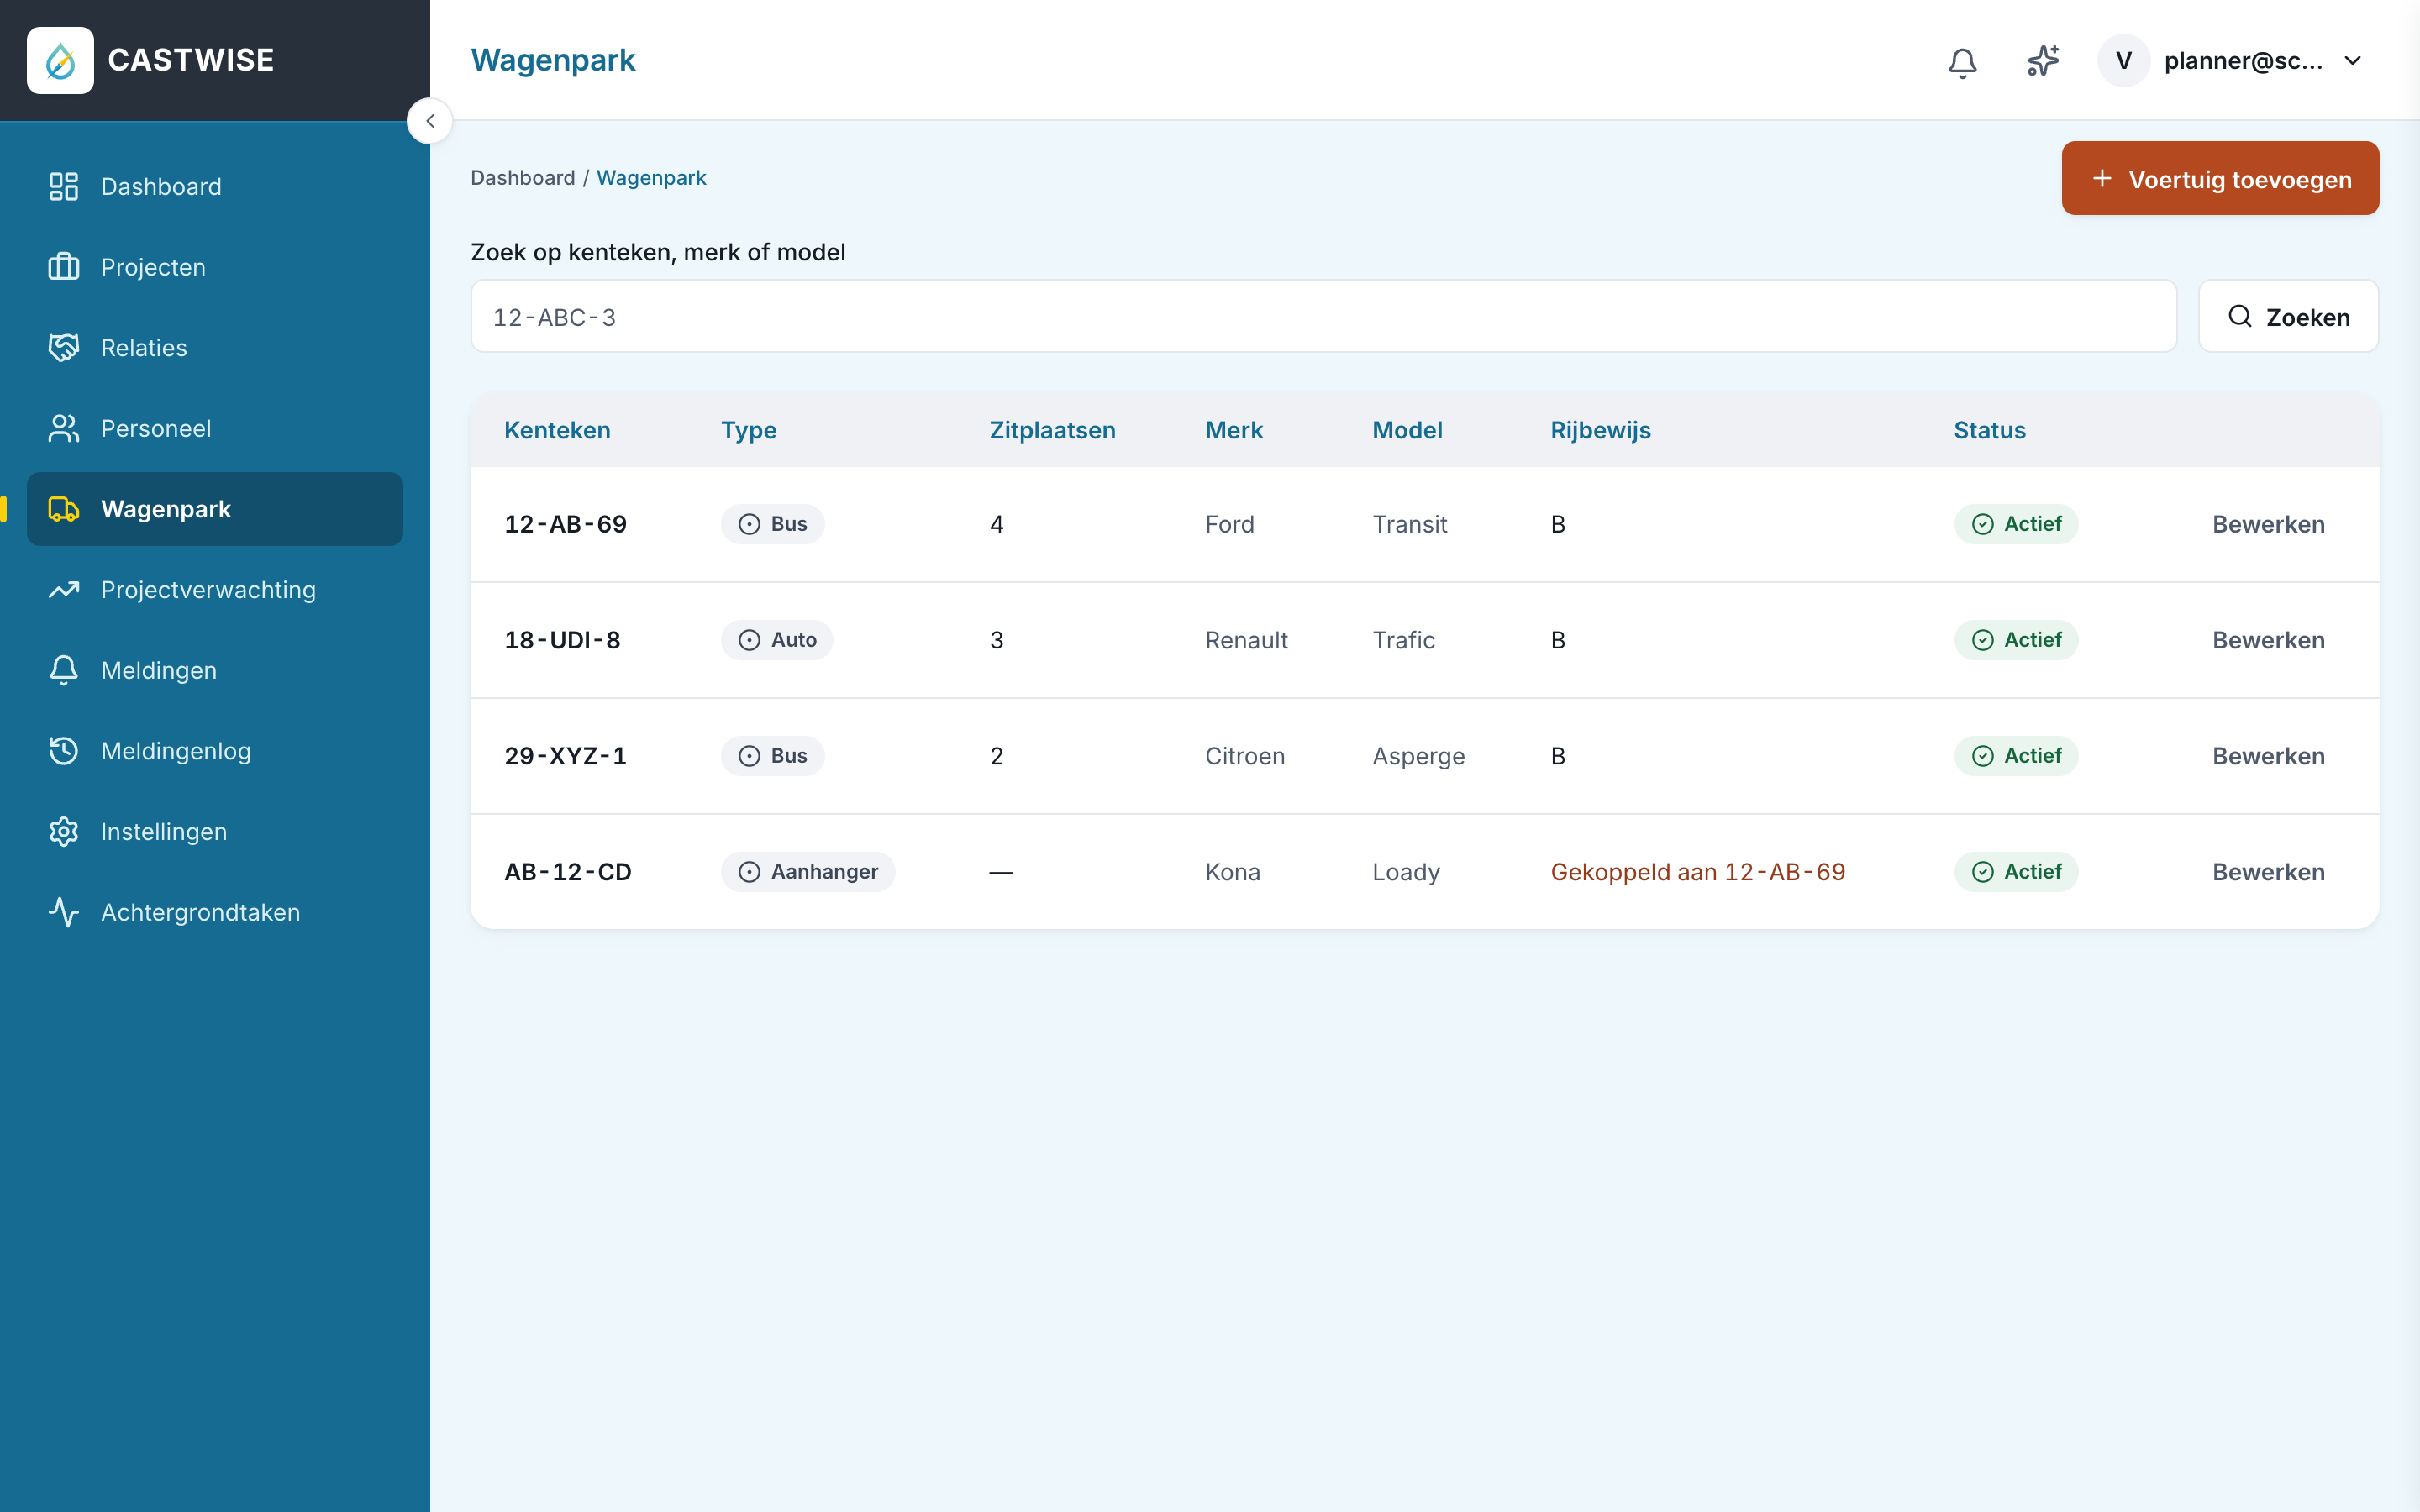Image resolution: width=2420 pixels, height=1512 pixels.
Task: Click Bewerken for 29-XYZ-1
Action: click(x=2268, y=756)
